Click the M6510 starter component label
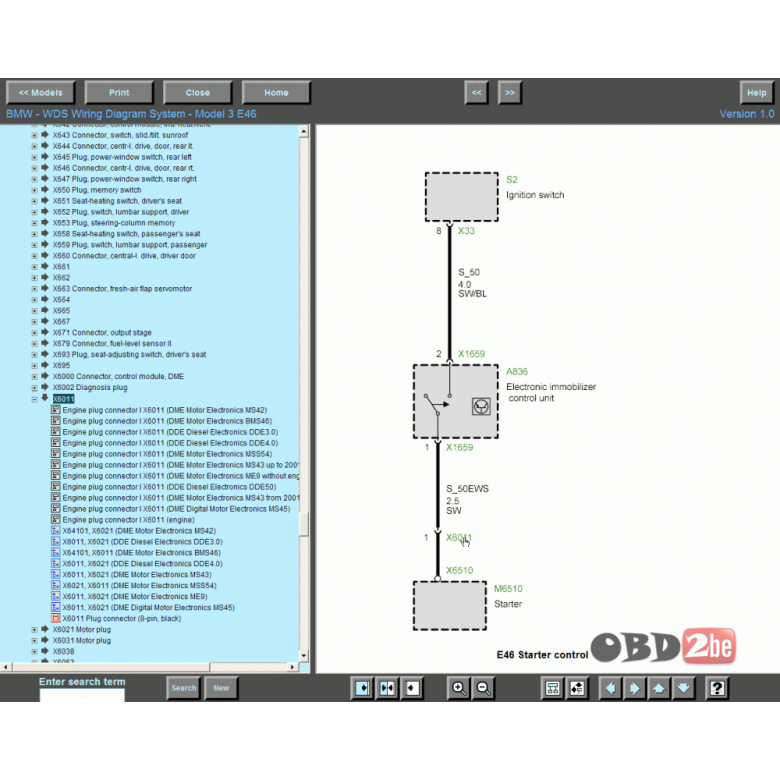 [508, 589]
